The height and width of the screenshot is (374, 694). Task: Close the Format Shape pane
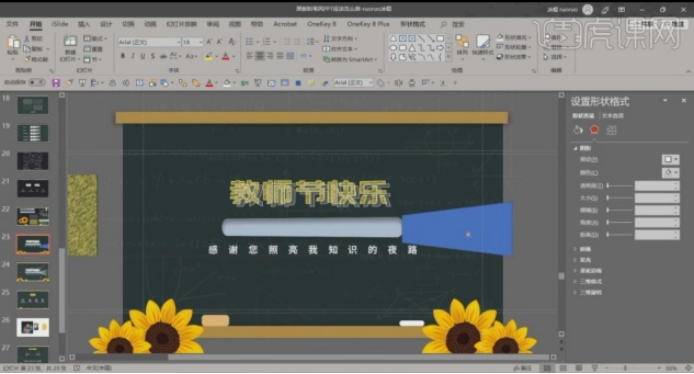pyautogui.click(x=683, y=100)
